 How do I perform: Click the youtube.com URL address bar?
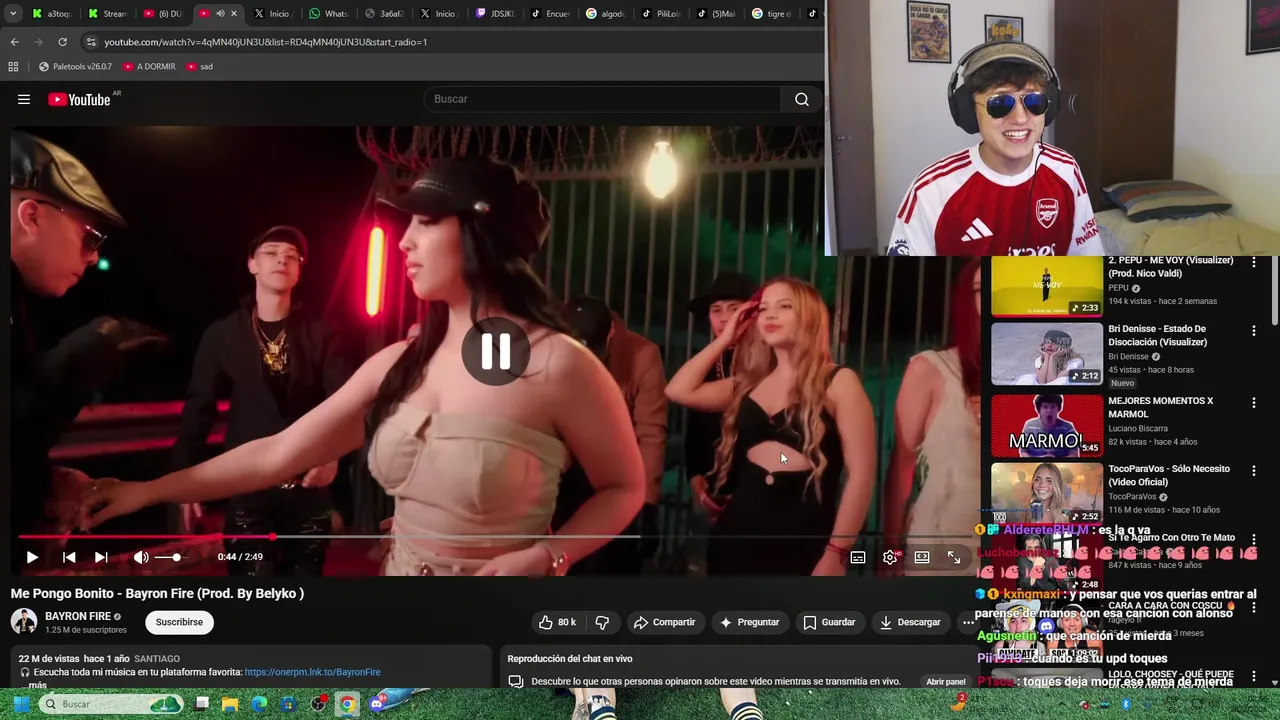(x=450, y=42)
